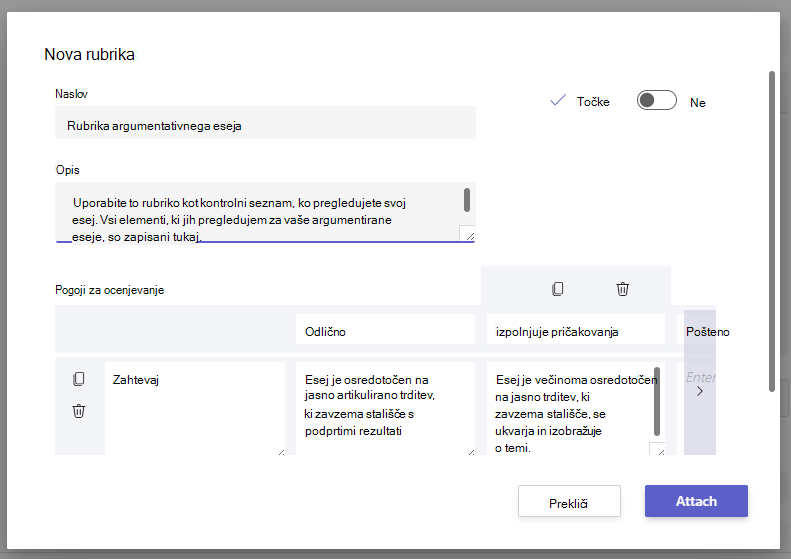791x559 pixels.
Task: Click into the Opis description textbox
Action: tap(265, 212)
